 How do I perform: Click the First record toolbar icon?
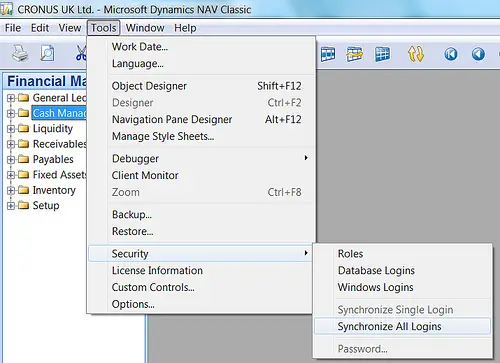coord(451,54)
